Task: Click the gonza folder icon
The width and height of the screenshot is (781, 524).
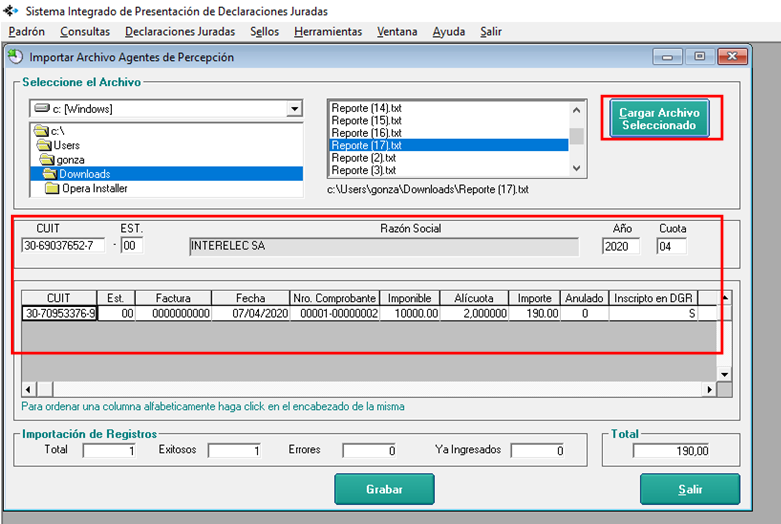Action: 46,160
